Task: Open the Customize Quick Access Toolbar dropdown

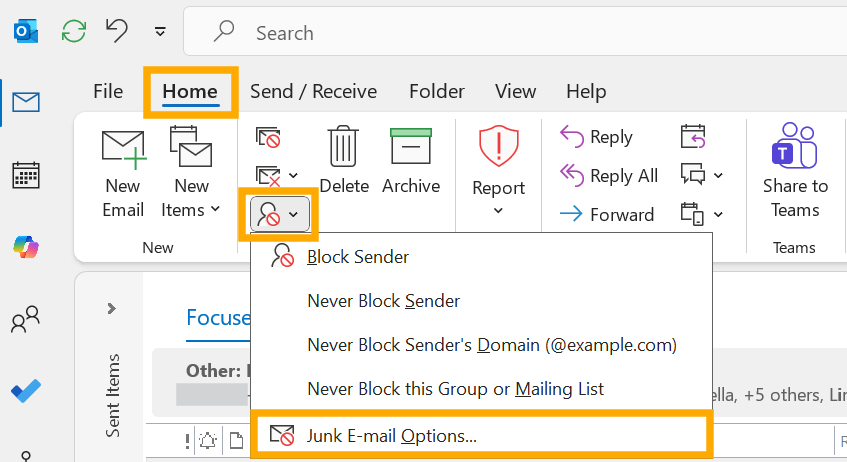Action: (x=160, y=32)
